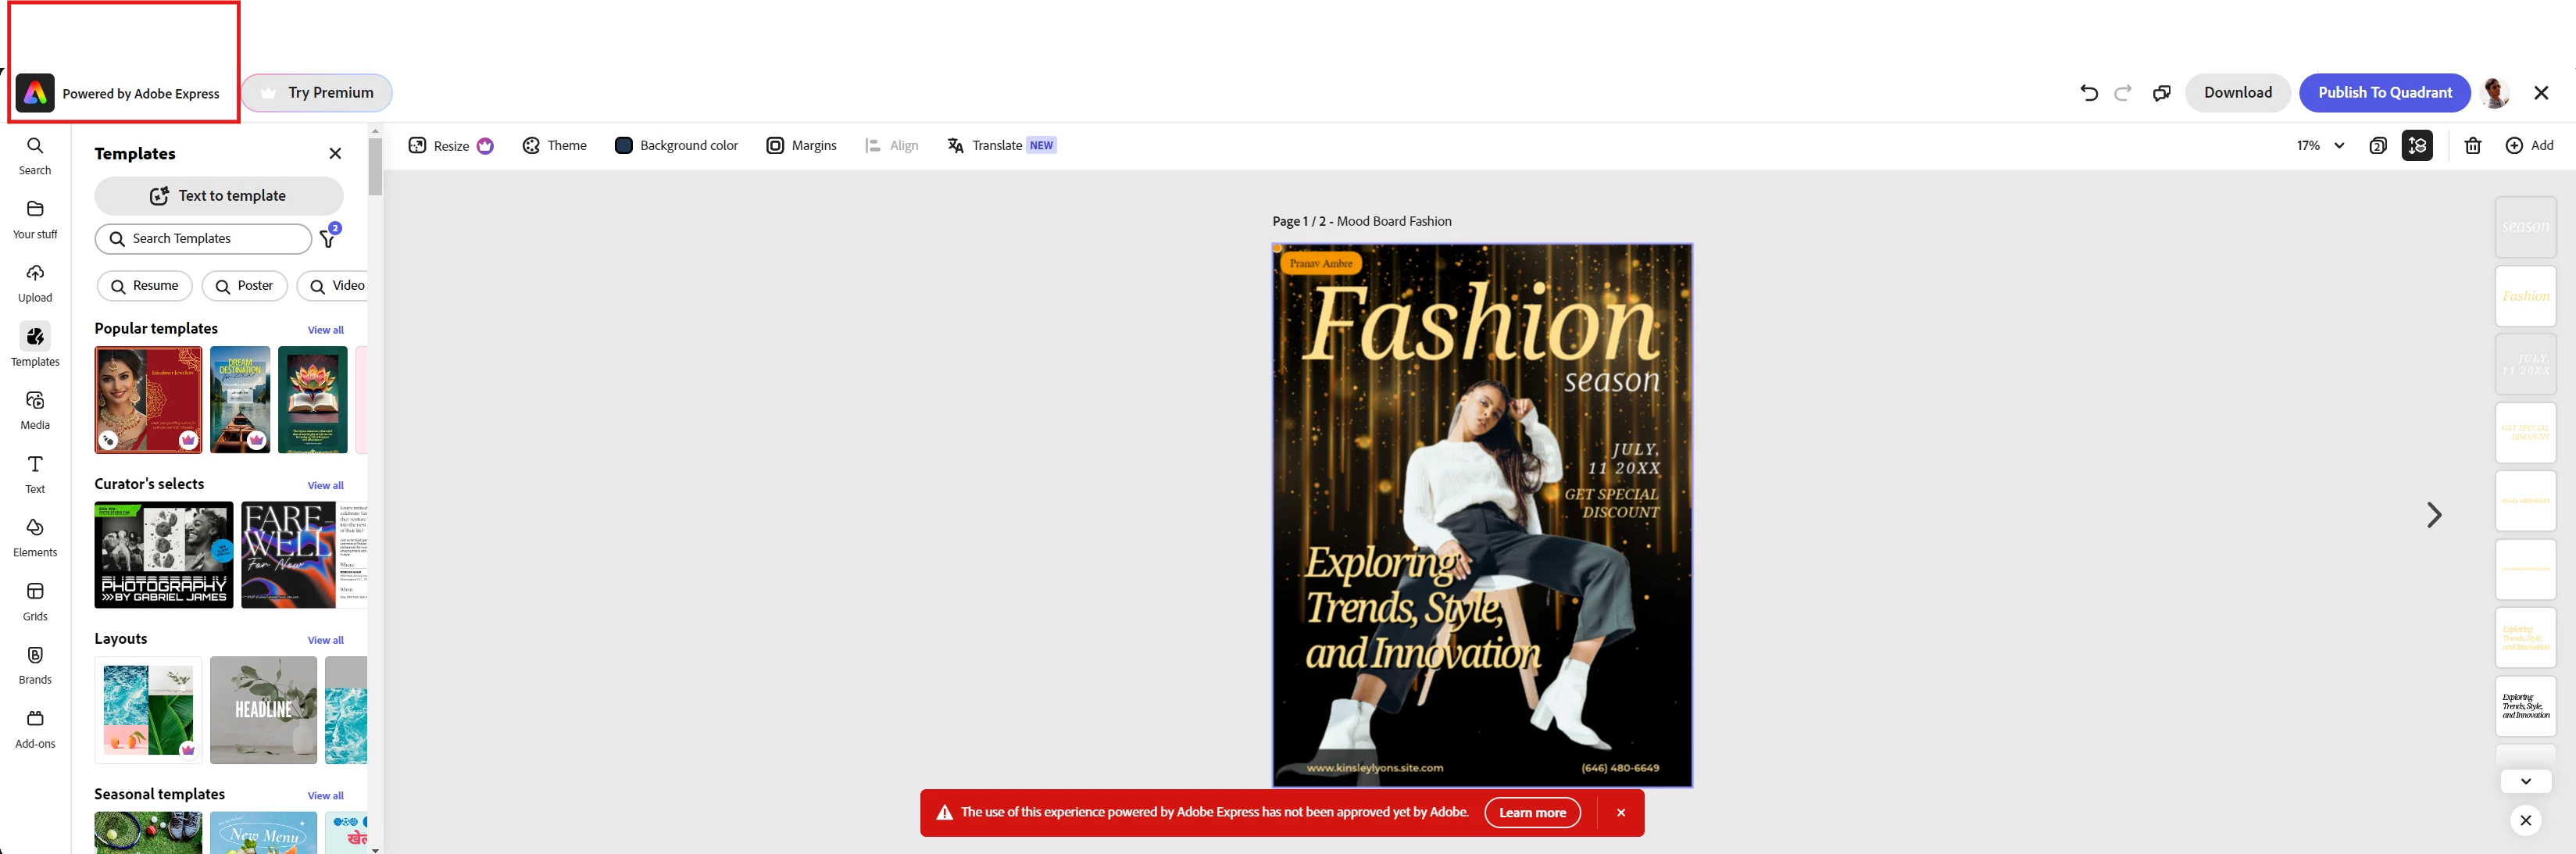Click the undo arrow icon
Image resolution: width=2576 pixels, height=854 pixels.
pos(2089,93)
